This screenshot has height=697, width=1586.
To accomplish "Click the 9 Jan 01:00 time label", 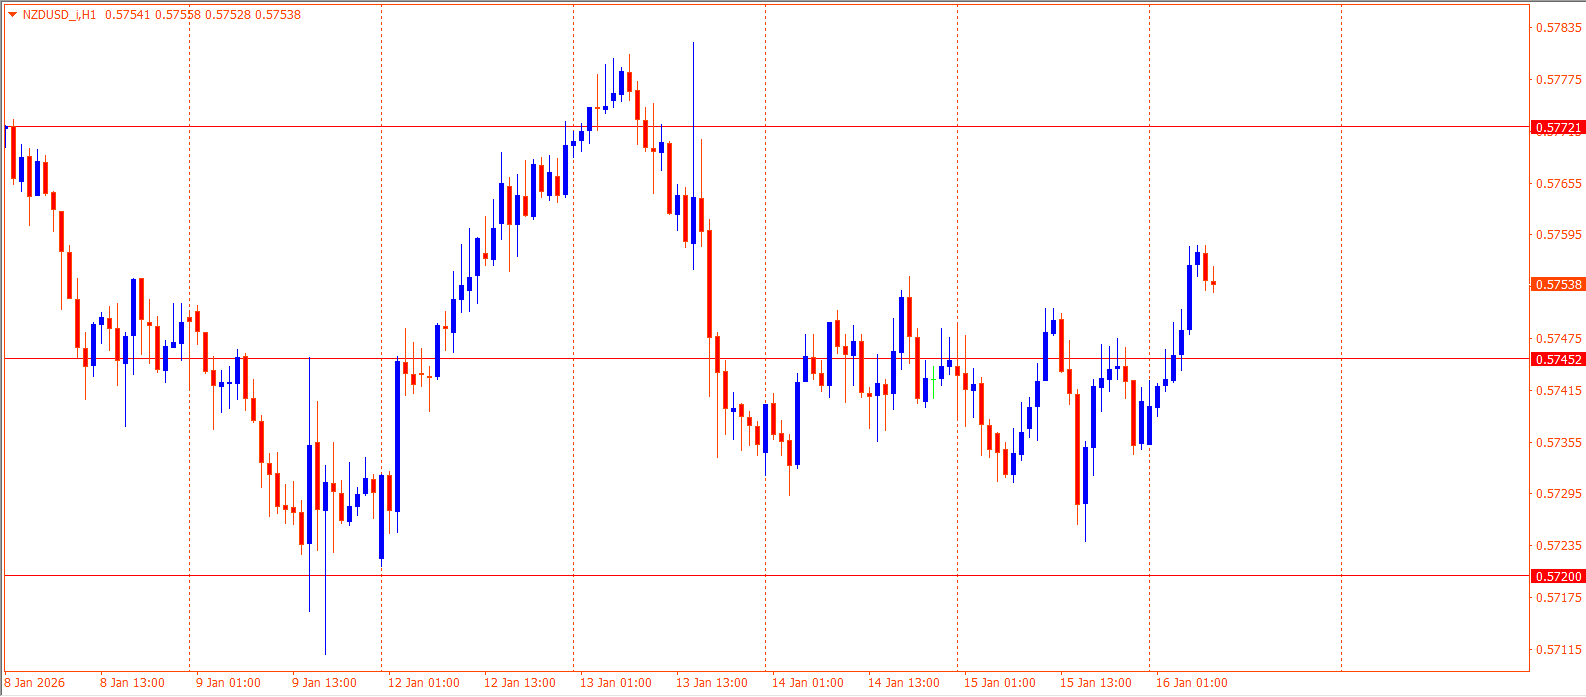I will click(228, 683).
